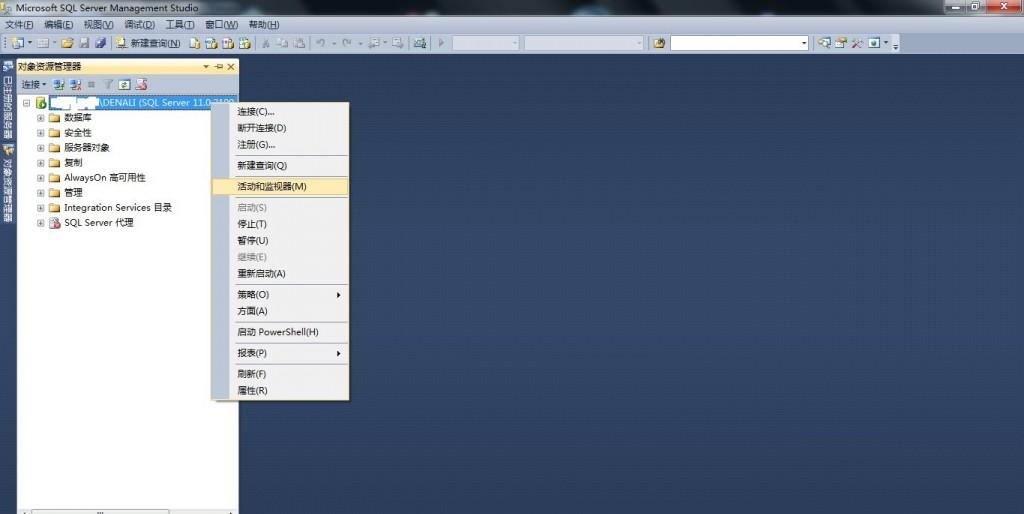Open Object Explorer window position dropdown arrow
1024x514 pixels.
206,67
